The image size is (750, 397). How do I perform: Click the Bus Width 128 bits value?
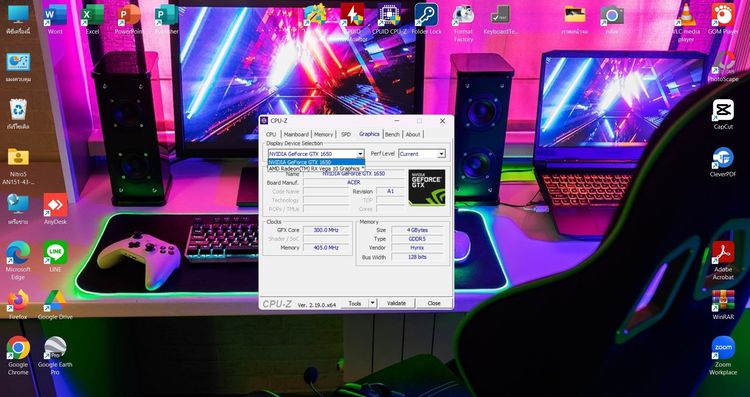[x=417, y=257]
